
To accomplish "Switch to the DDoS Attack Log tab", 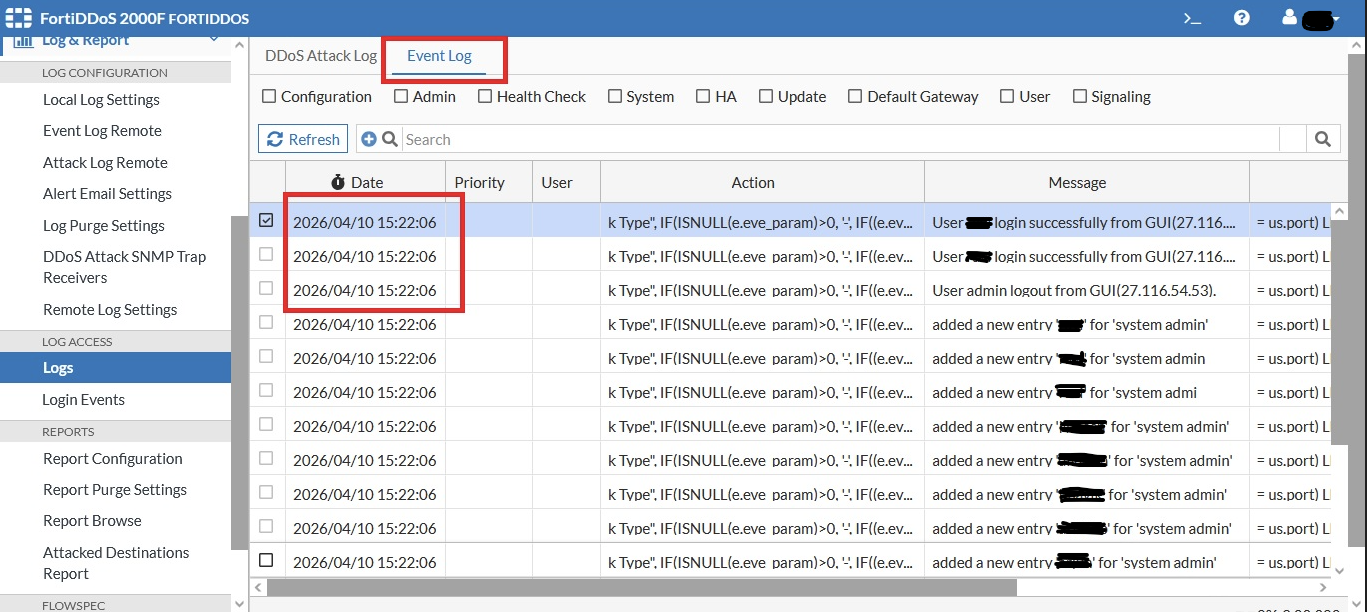I will click(320, 55).
